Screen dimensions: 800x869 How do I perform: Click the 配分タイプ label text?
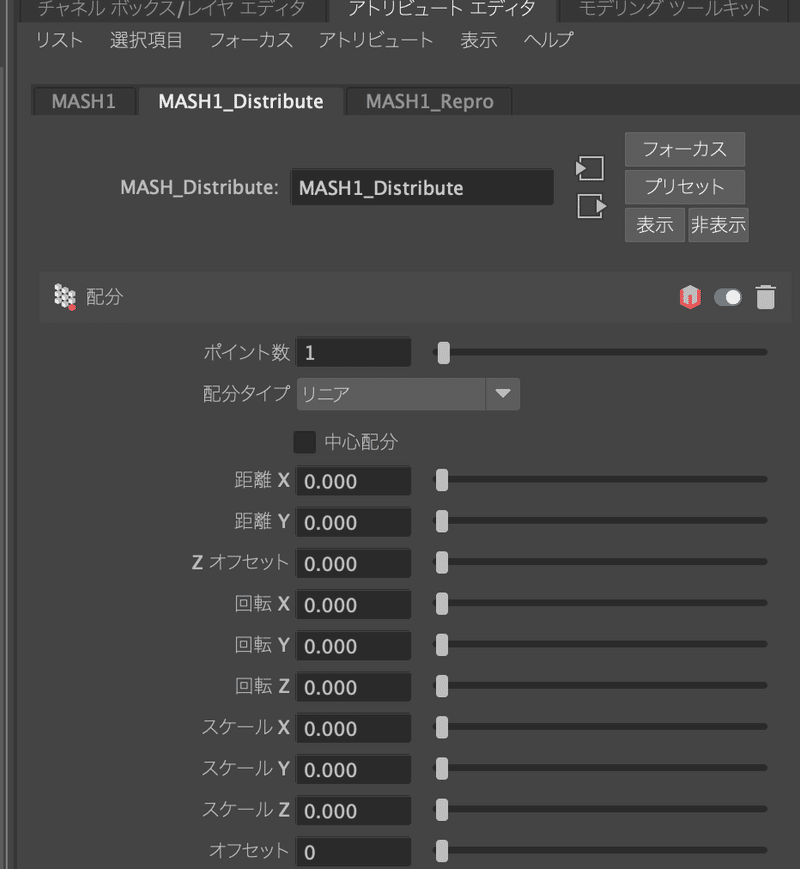pos(247,393)
